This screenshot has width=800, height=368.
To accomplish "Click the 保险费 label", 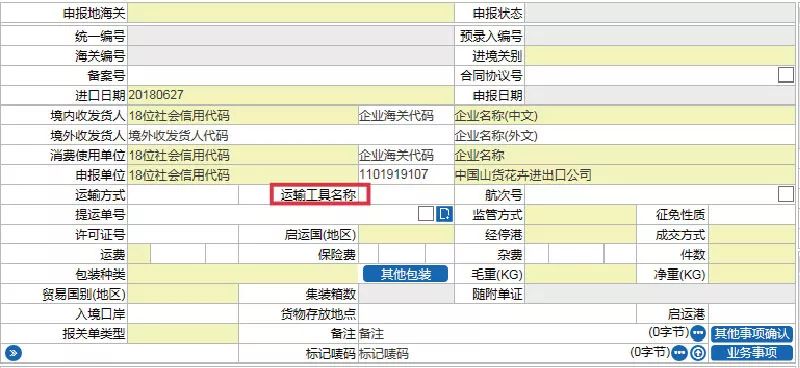I will 337,255.
